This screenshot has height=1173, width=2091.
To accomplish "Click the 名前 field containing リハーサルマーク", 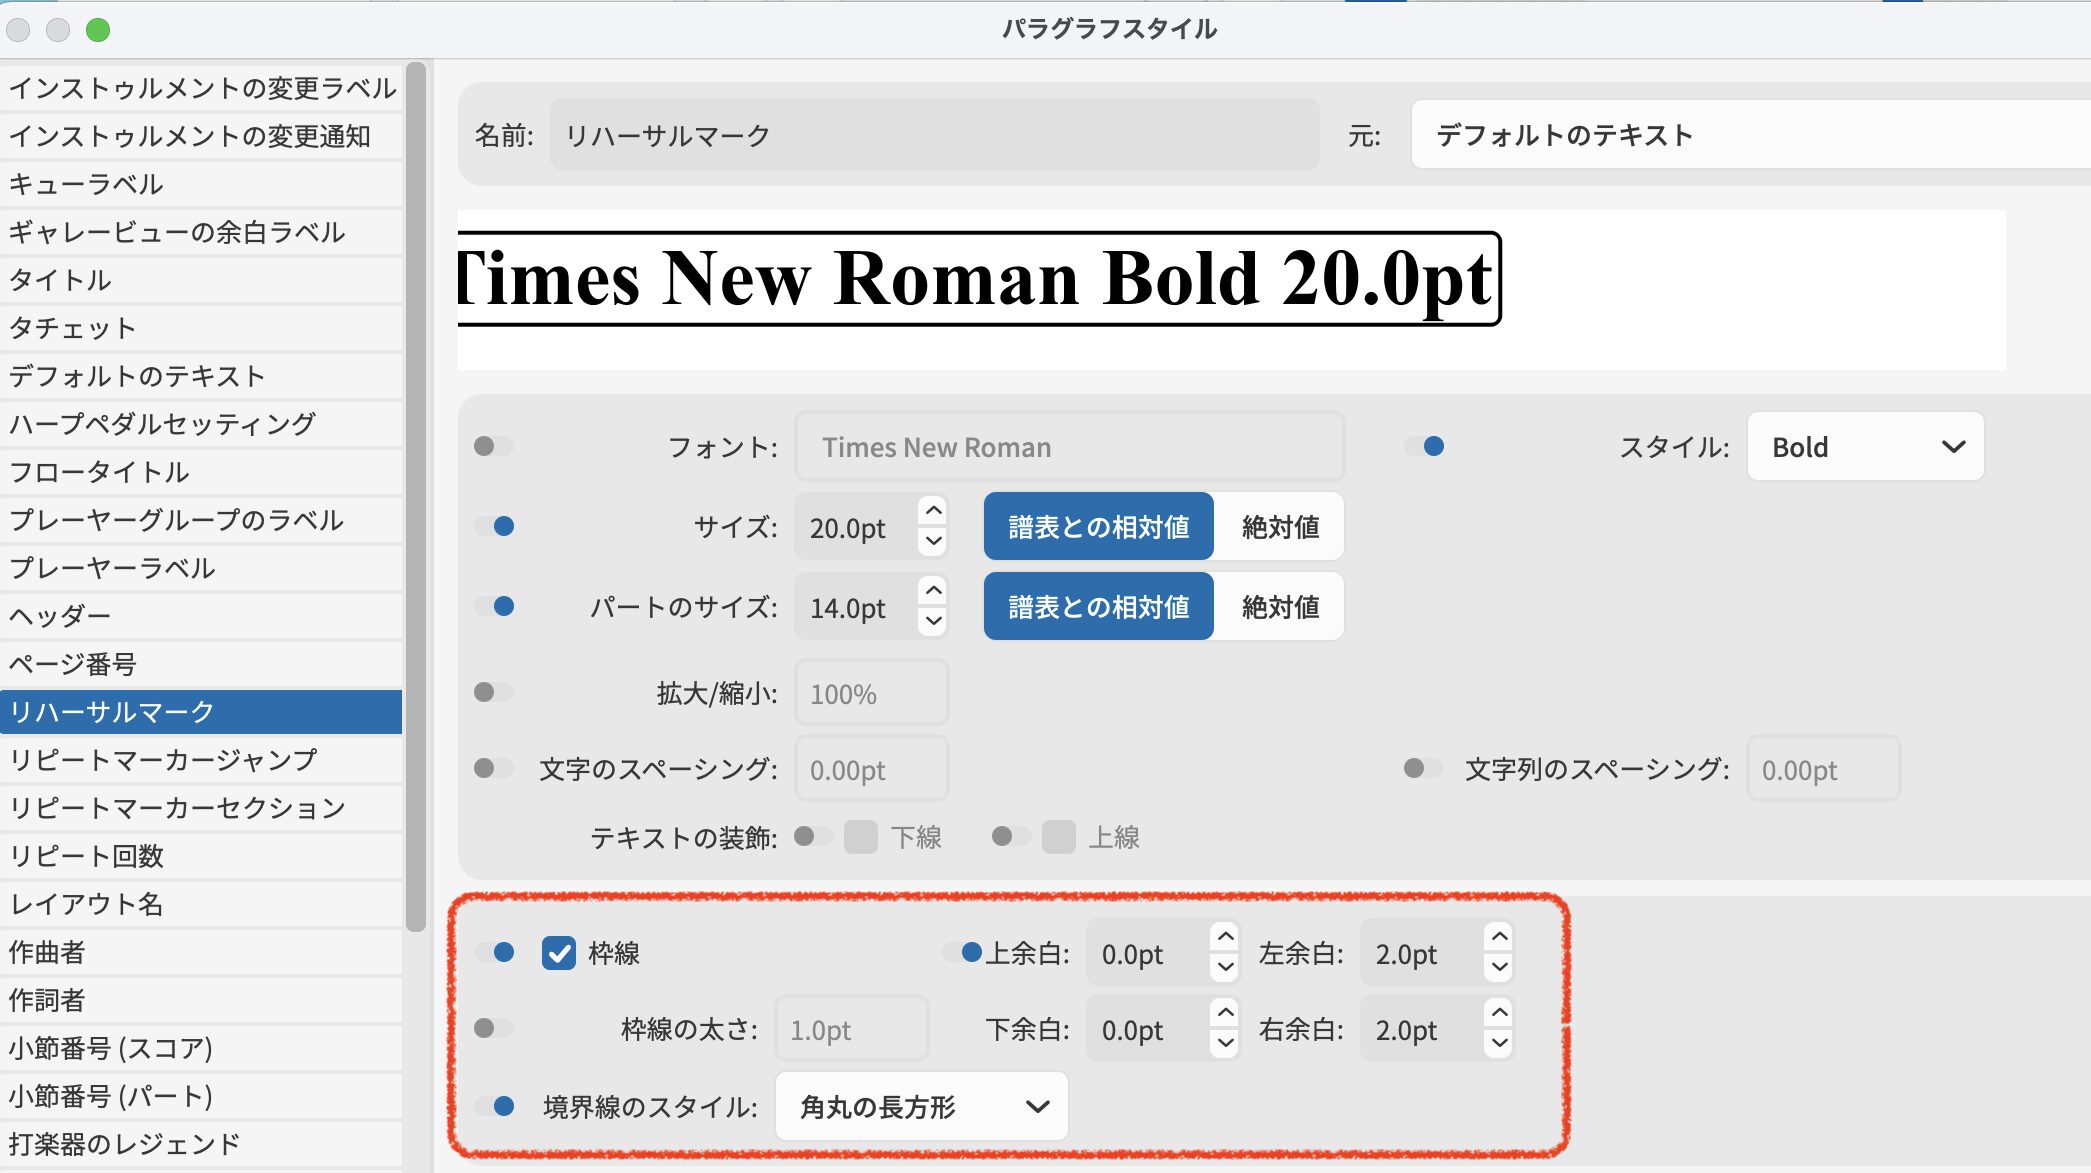I will (x=933, y=135).
